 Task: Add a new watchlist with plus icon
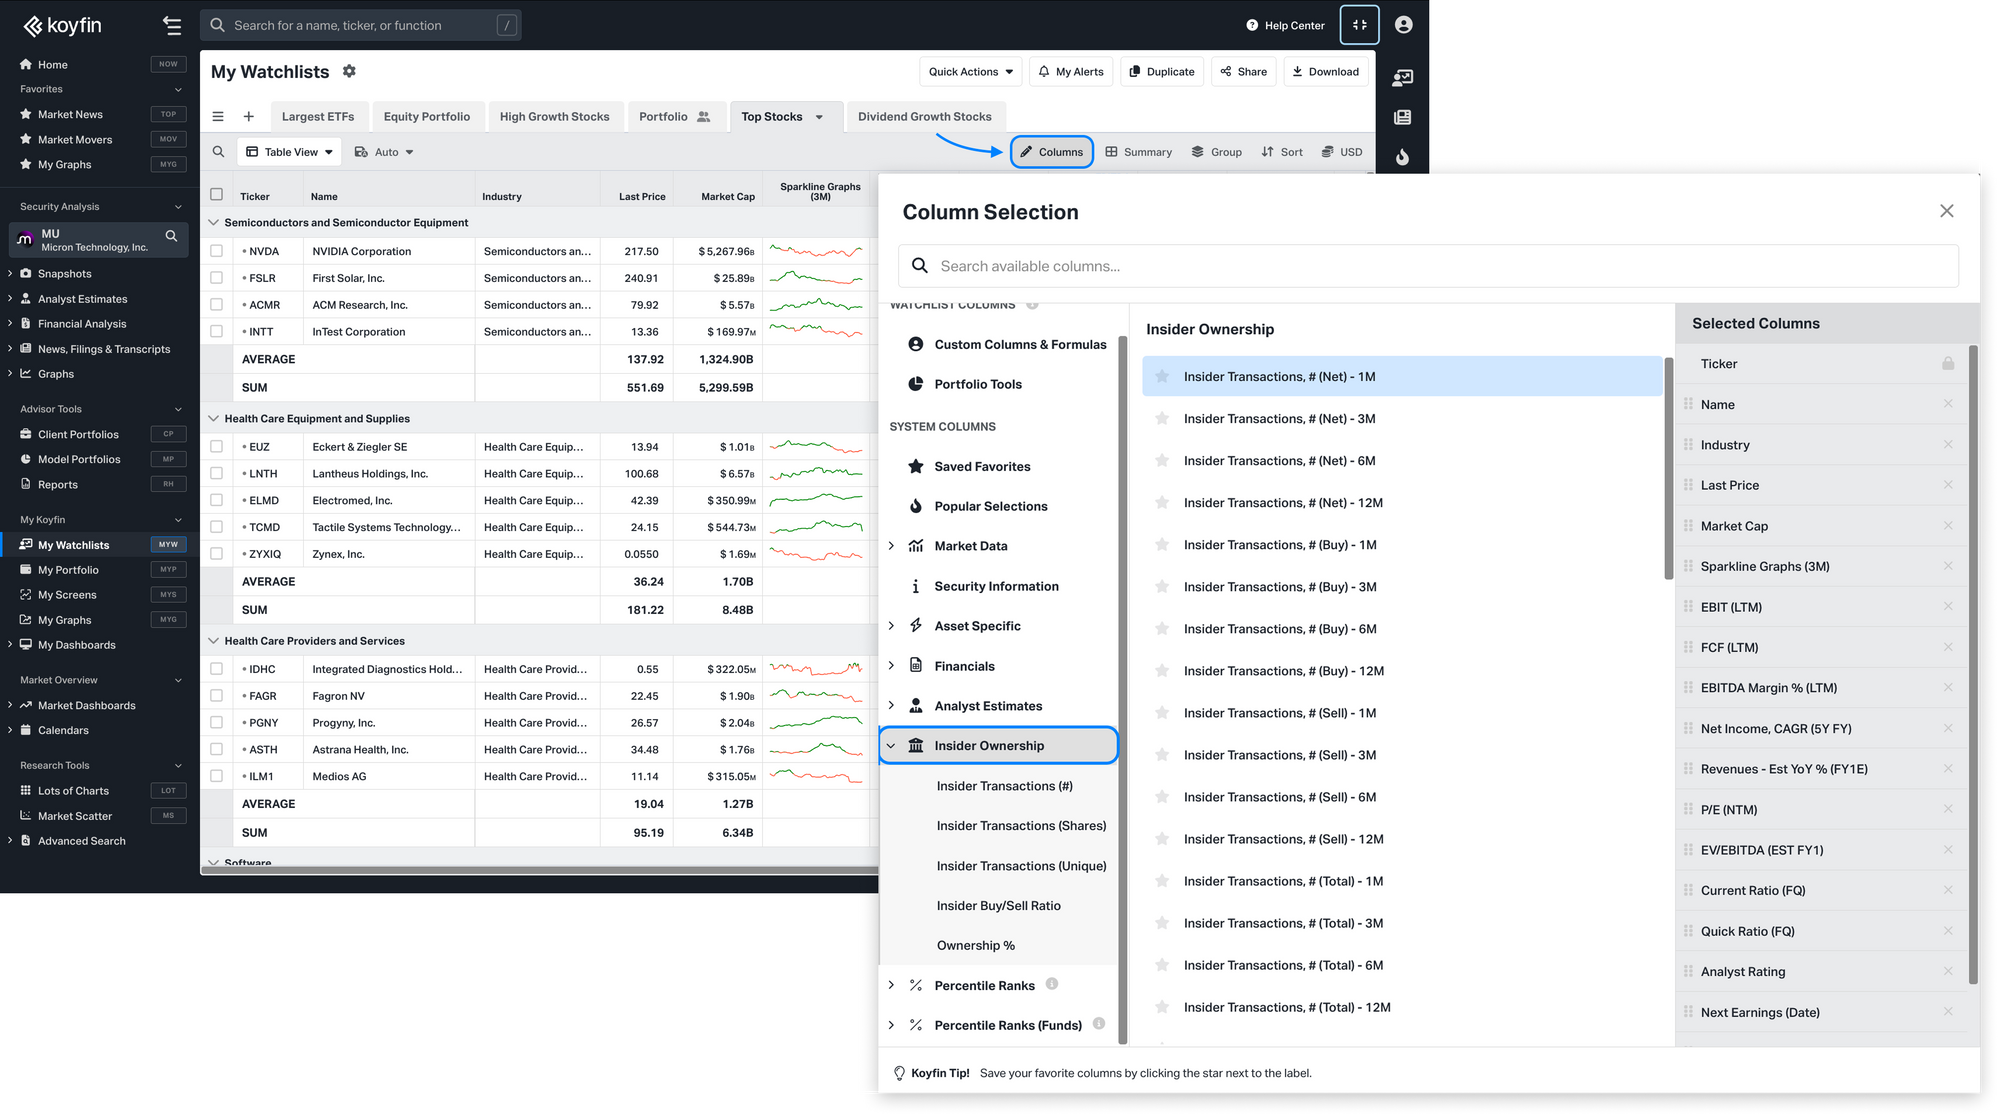point(249,117)
